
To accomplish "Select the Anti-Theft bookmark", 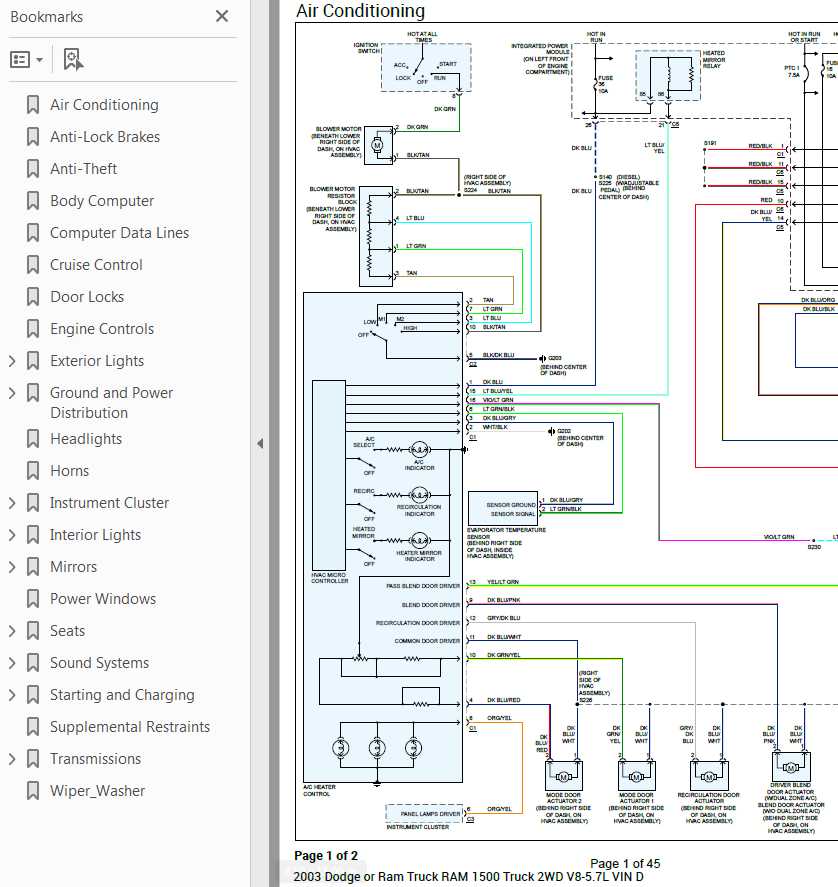I will [x=83, y=169].
